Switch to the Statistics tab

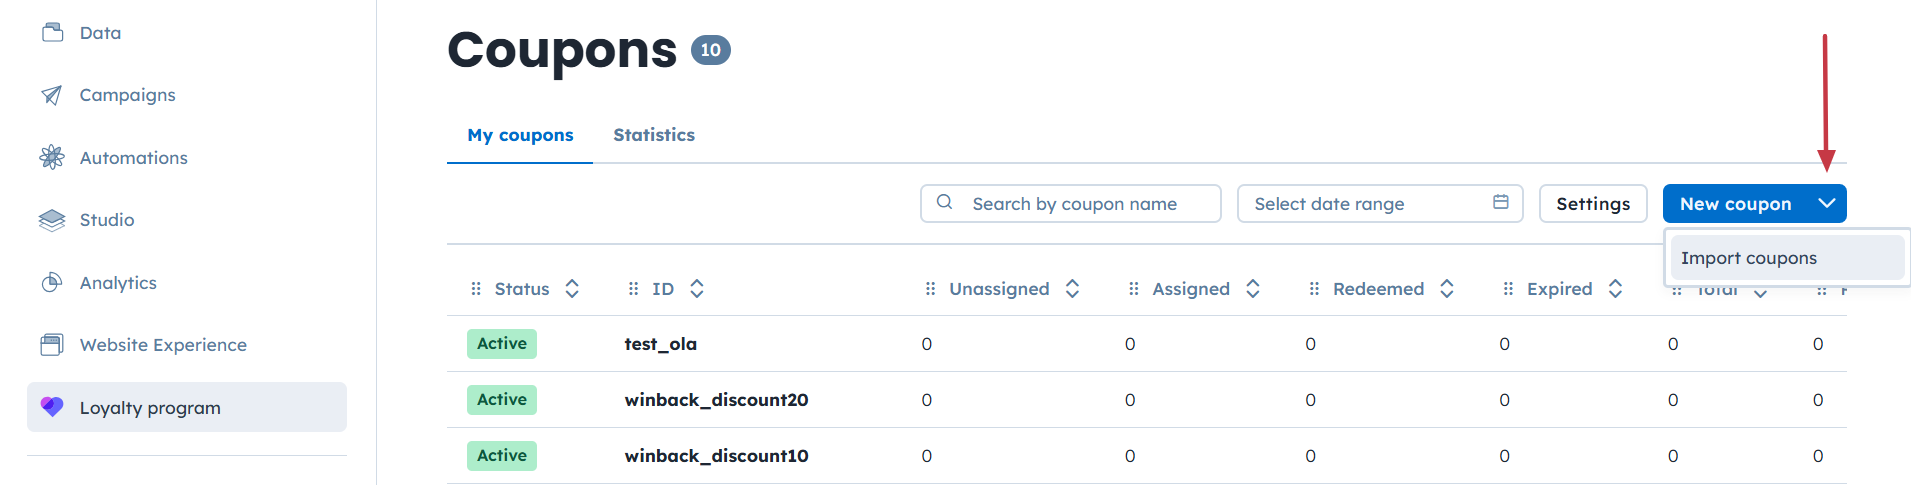tap(654, 135)
